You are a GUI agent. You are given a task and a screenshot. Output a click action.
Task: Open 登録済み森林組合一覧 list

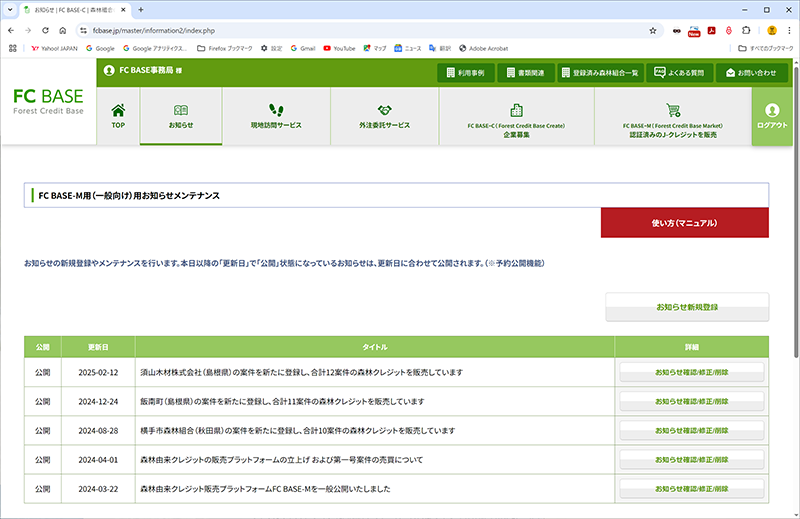[599, 73]
